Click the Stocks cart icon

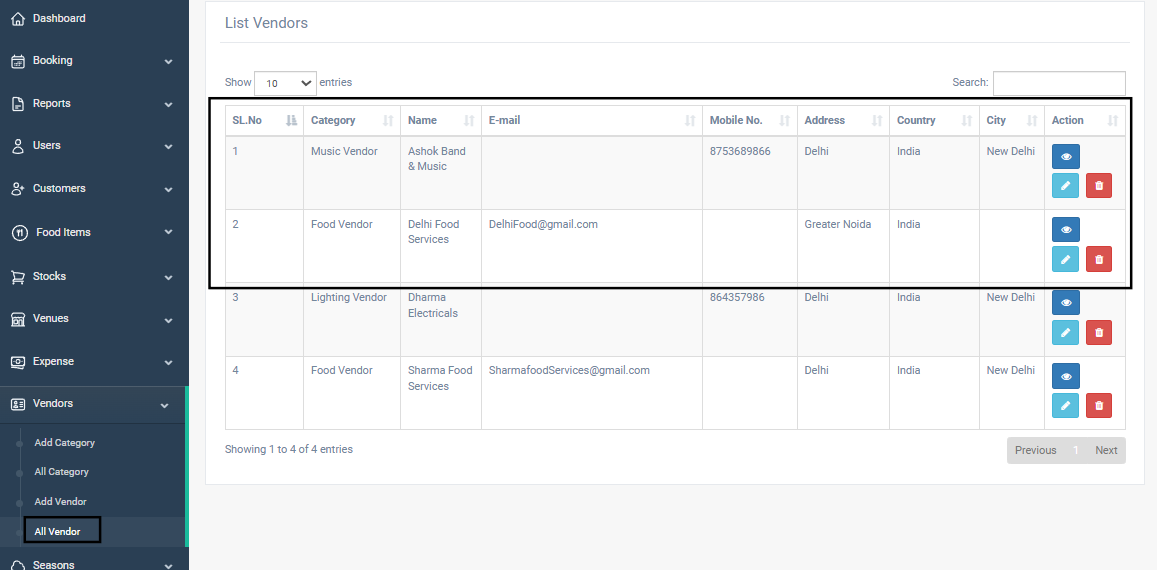[x=18, y=277]
